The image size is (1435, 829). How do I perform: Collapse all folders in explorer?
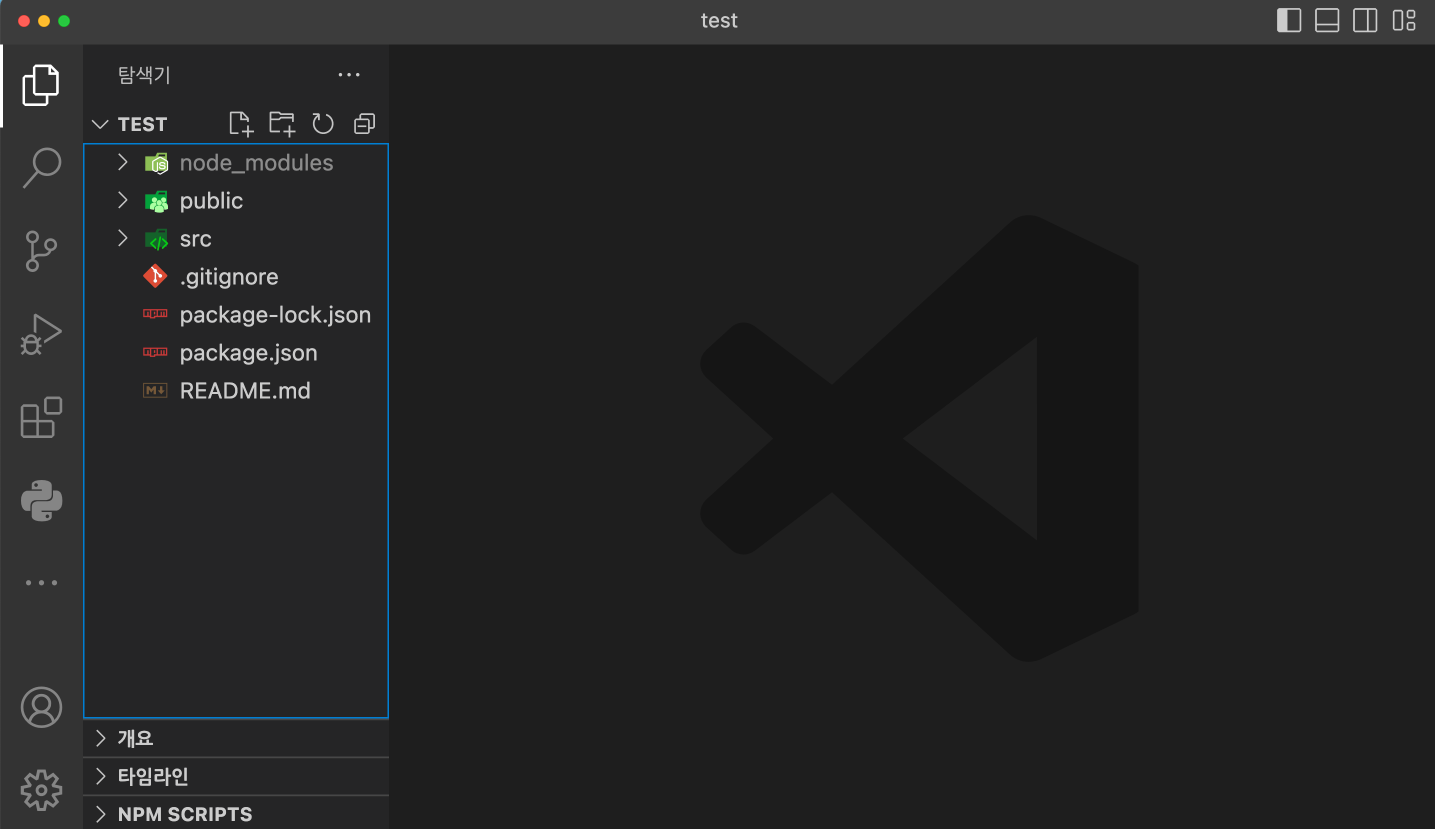tap(365, 124)
